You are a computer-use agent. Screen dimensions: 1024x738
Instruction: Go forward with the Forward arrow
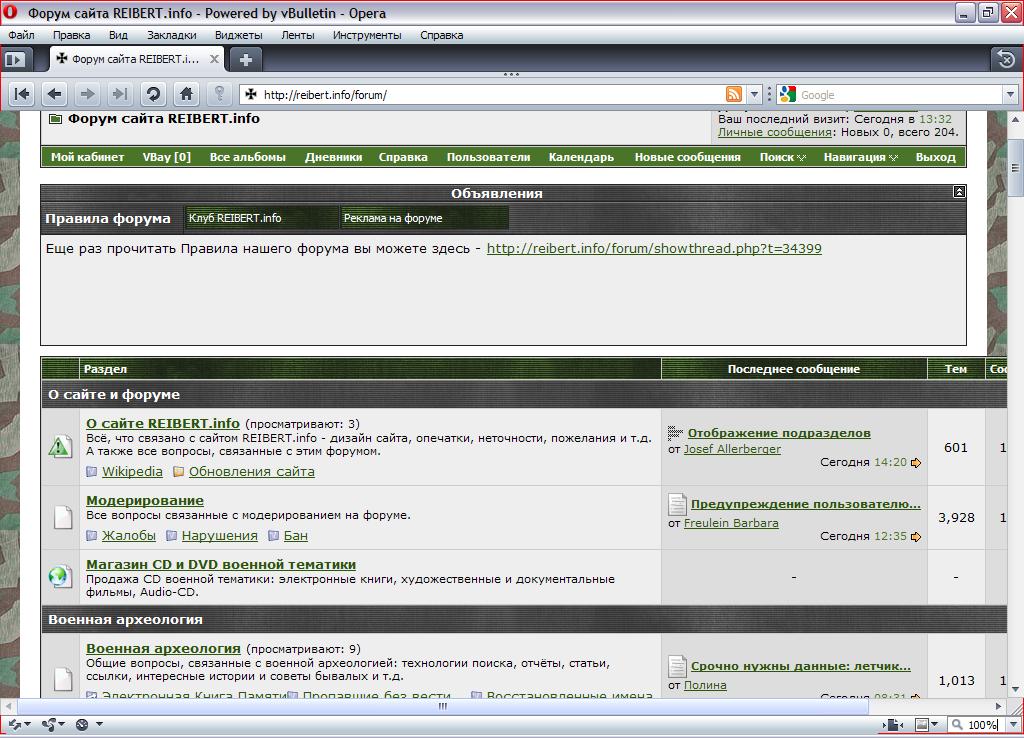point(88,95)
